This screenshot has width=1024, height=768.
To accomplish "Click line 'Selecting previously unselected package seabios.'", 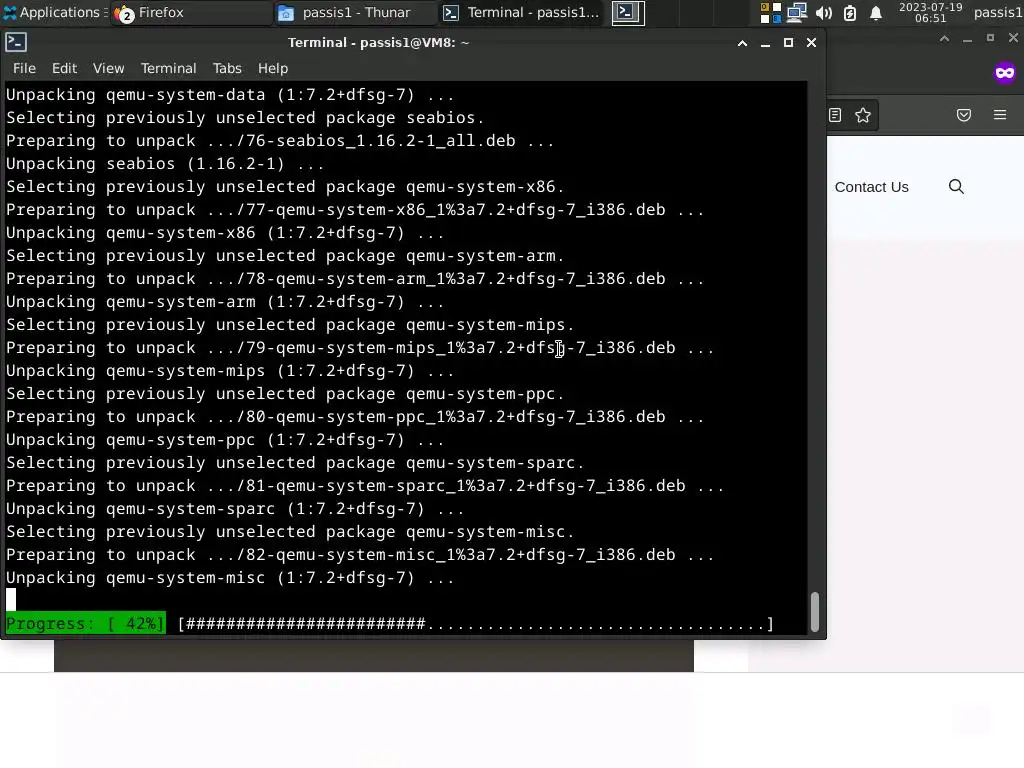I will pyautogui.click(x=245, y=118).
